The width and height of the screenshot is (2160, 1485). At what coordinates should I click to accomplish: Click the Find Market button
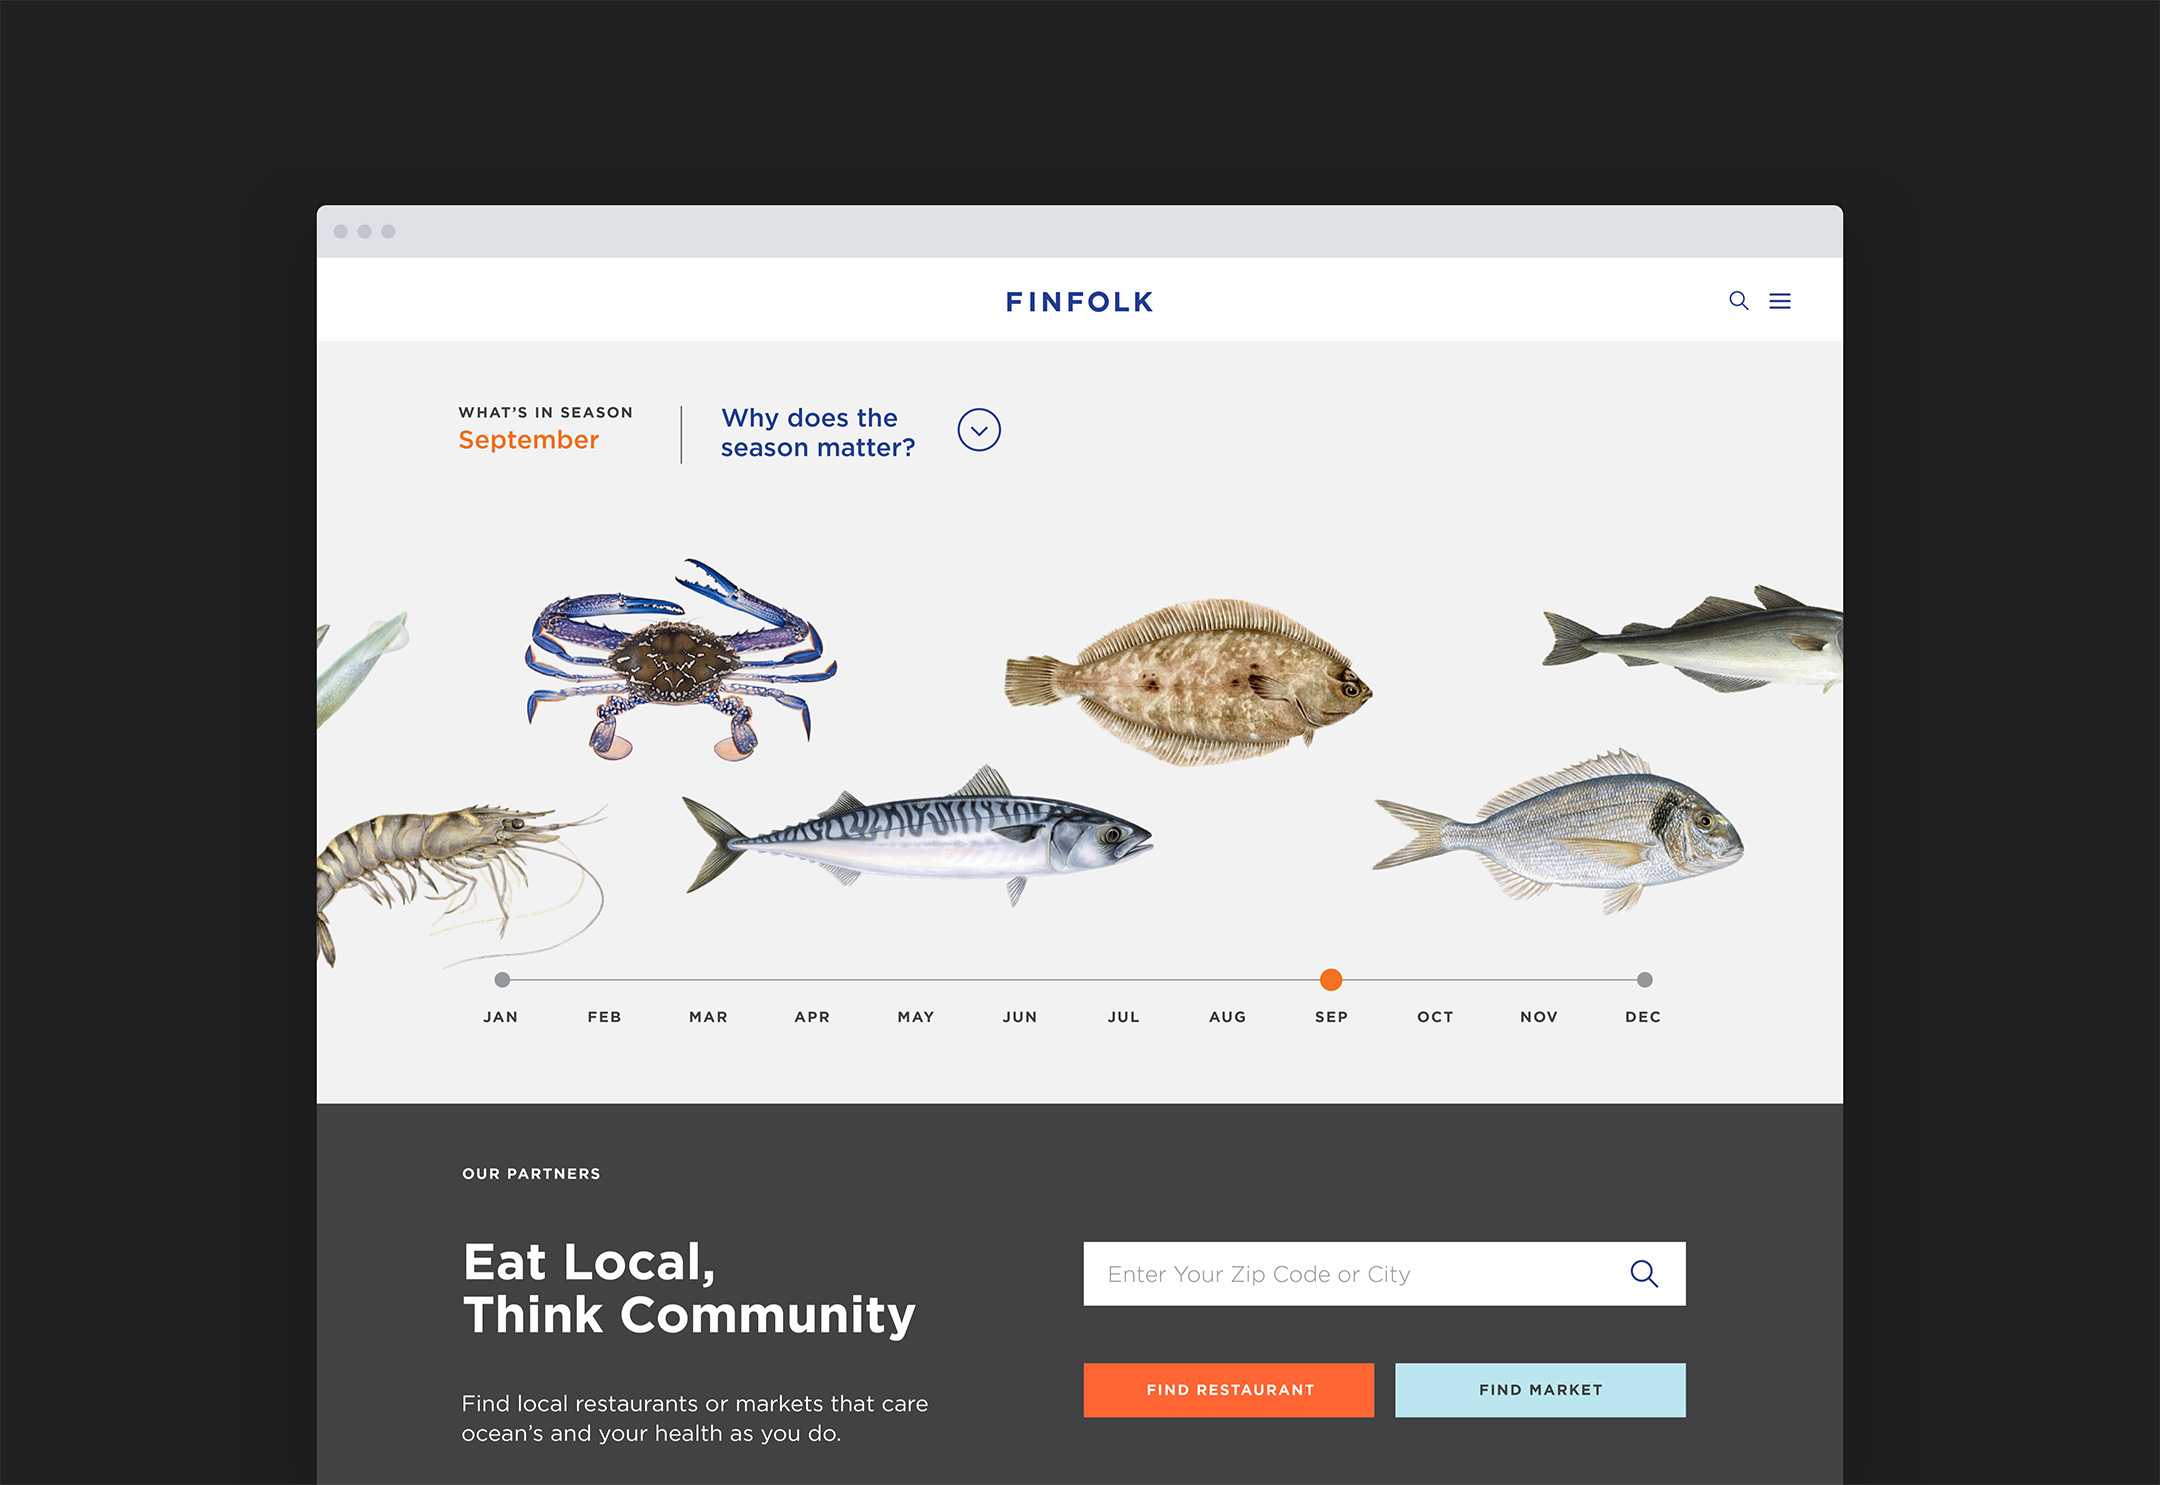[x=1540, y=1390]
